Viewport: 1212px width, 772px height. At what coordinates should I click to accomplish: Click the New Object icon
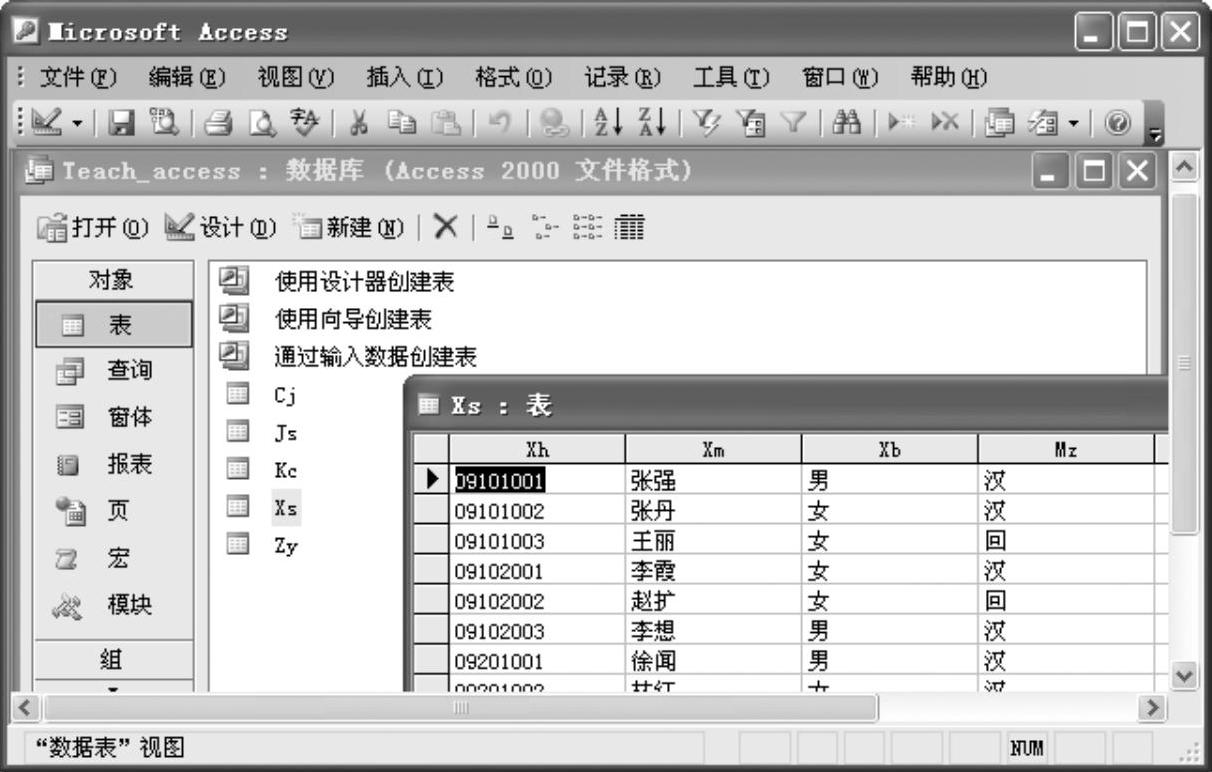(1043, 123)
